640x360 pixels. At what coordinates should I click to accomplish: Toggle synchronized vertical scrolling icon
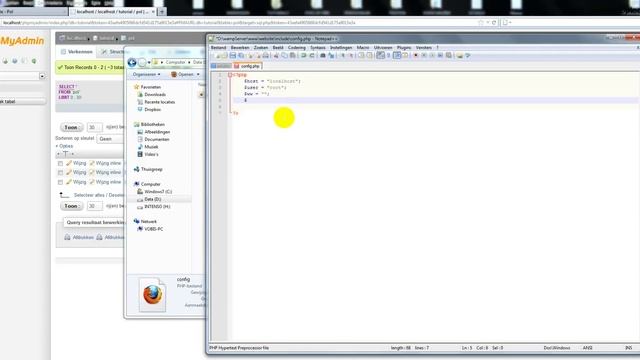[x=361, y=55]
